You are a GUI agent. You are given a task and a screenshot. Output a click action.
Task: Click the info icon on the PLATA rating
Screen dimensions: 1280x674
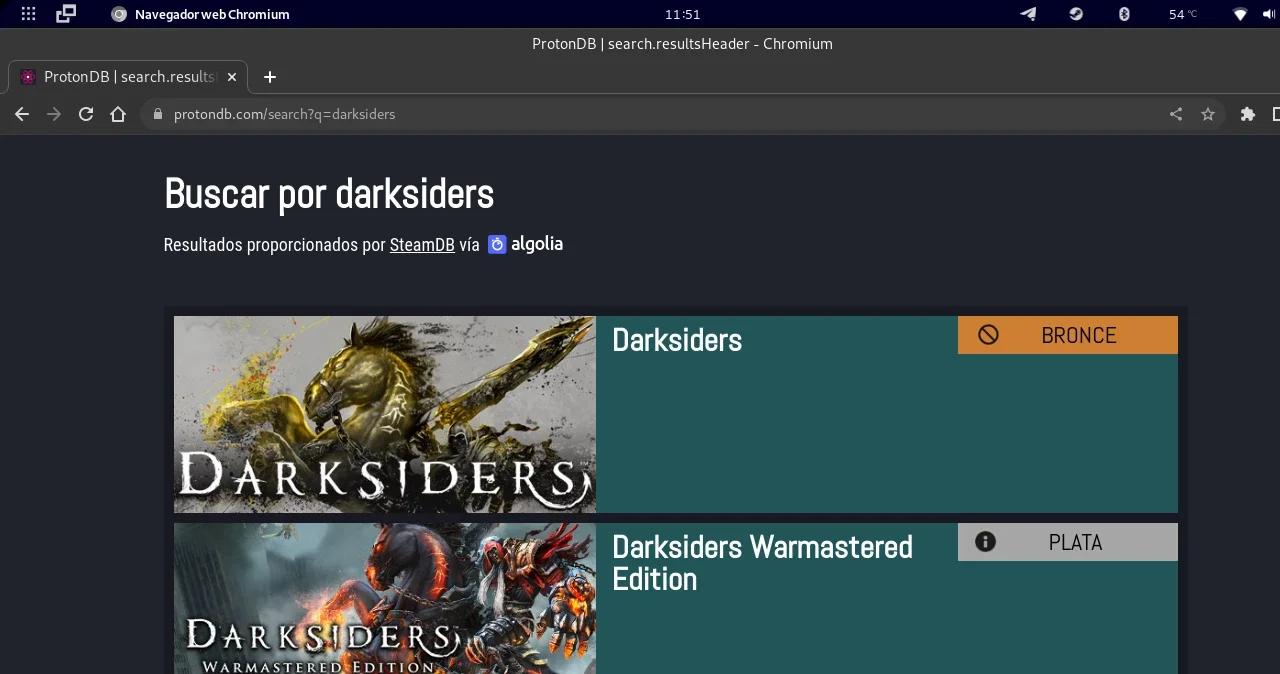[985, 541]
